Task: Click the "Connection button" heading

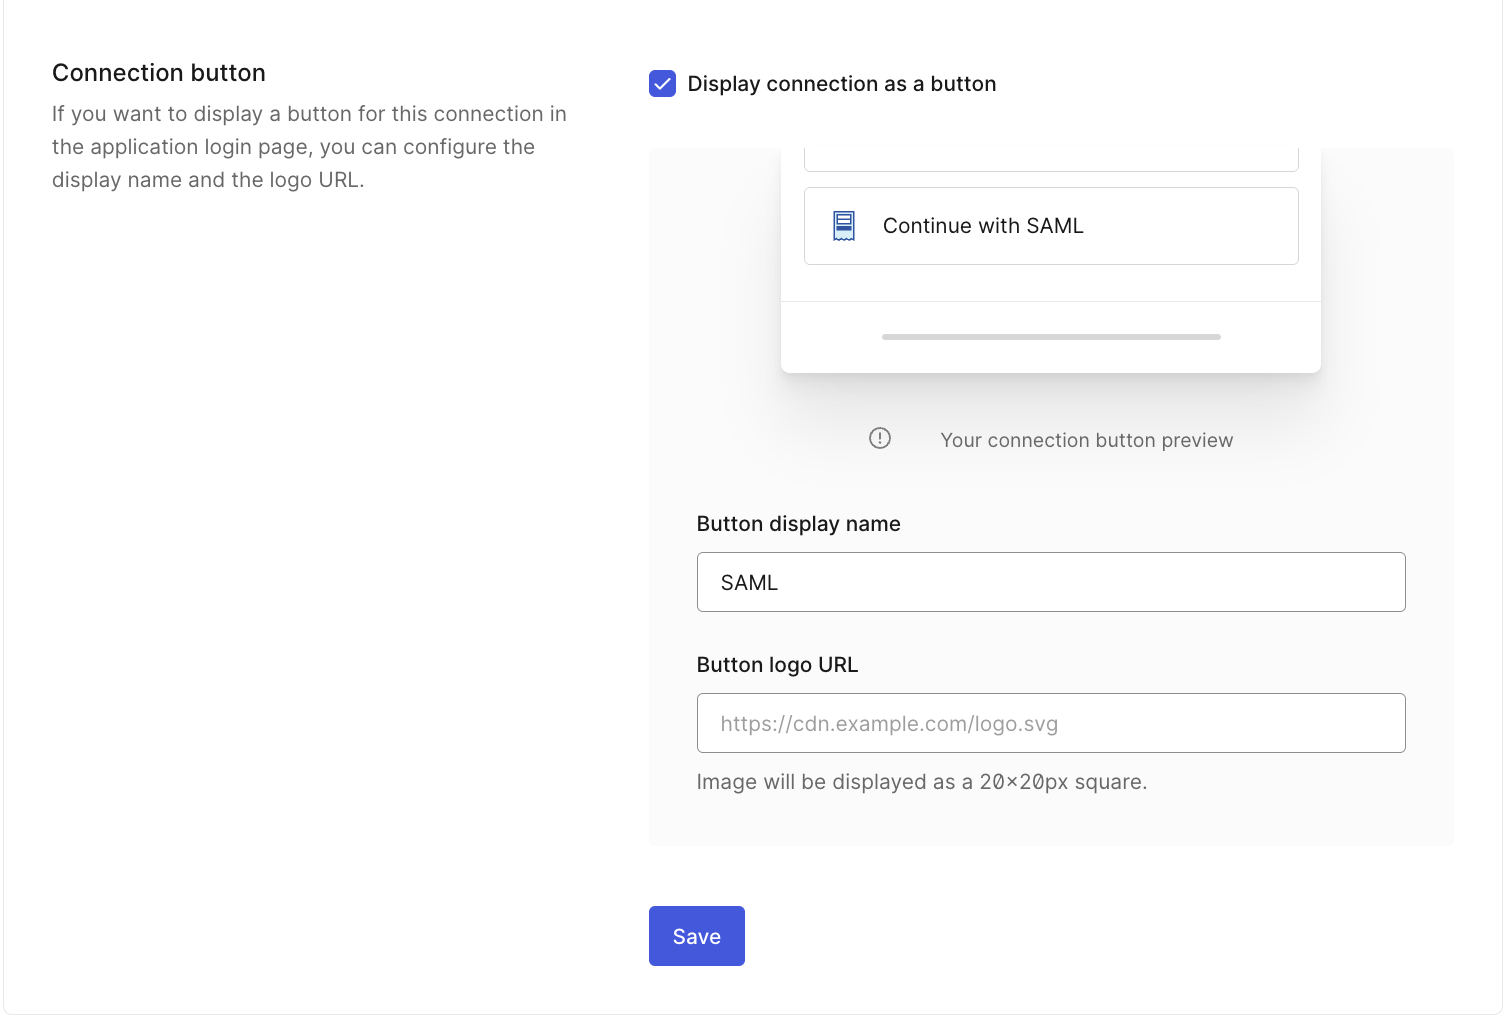Action: pyautogui.click(x=159, y=72)
